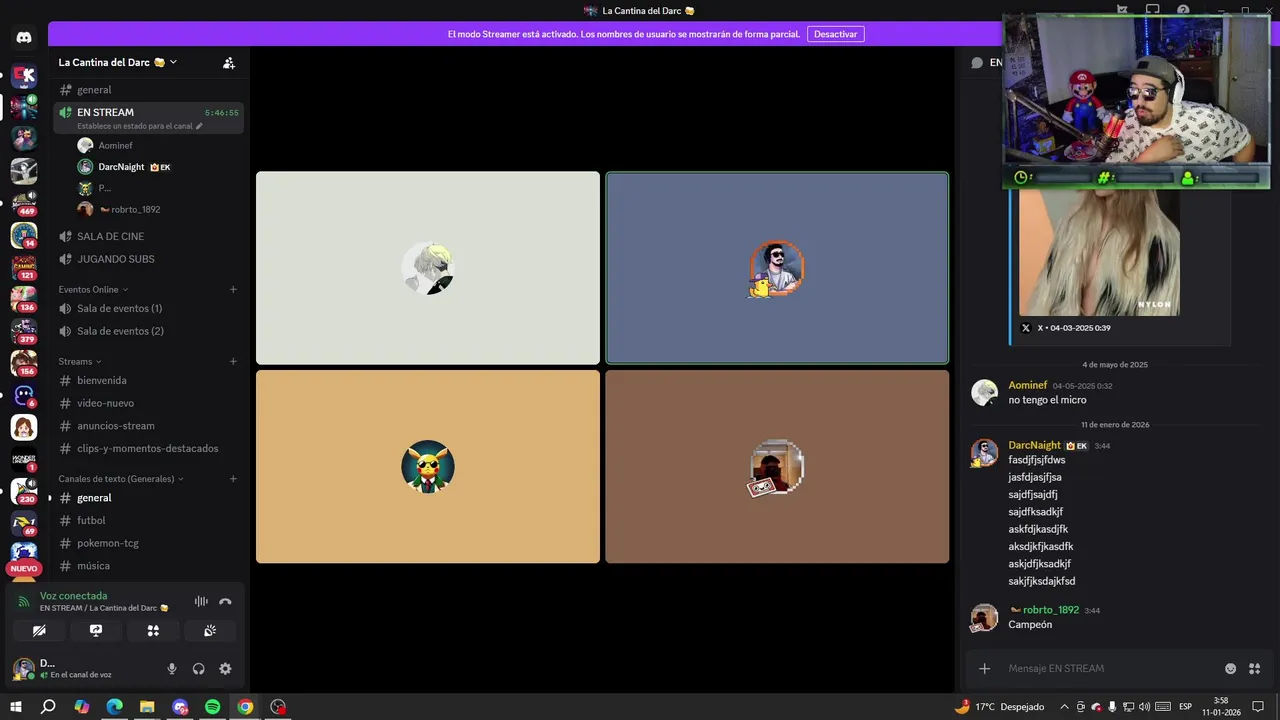The height and width of the screenshot is (720, 1280).
Task: Click the NUEVO unread indicator pill
Action: click(x=24, y=568)
